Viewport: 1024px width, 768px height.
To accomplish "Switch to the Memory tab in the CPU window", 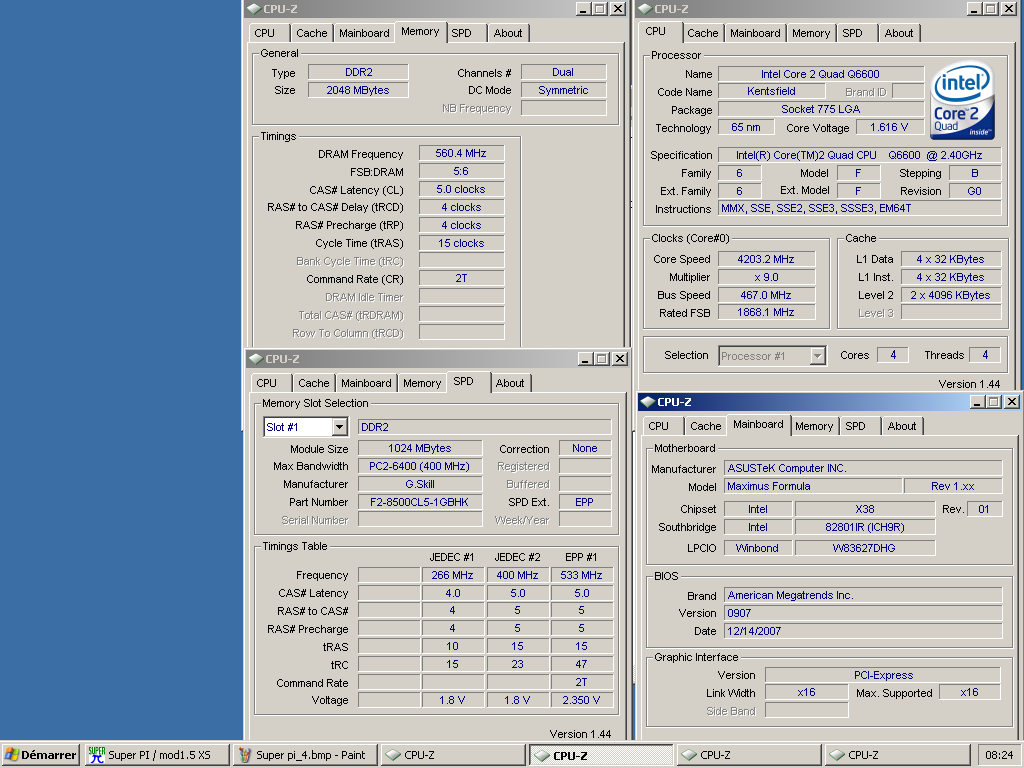I will pyautogui.click(x=810, y=33).
